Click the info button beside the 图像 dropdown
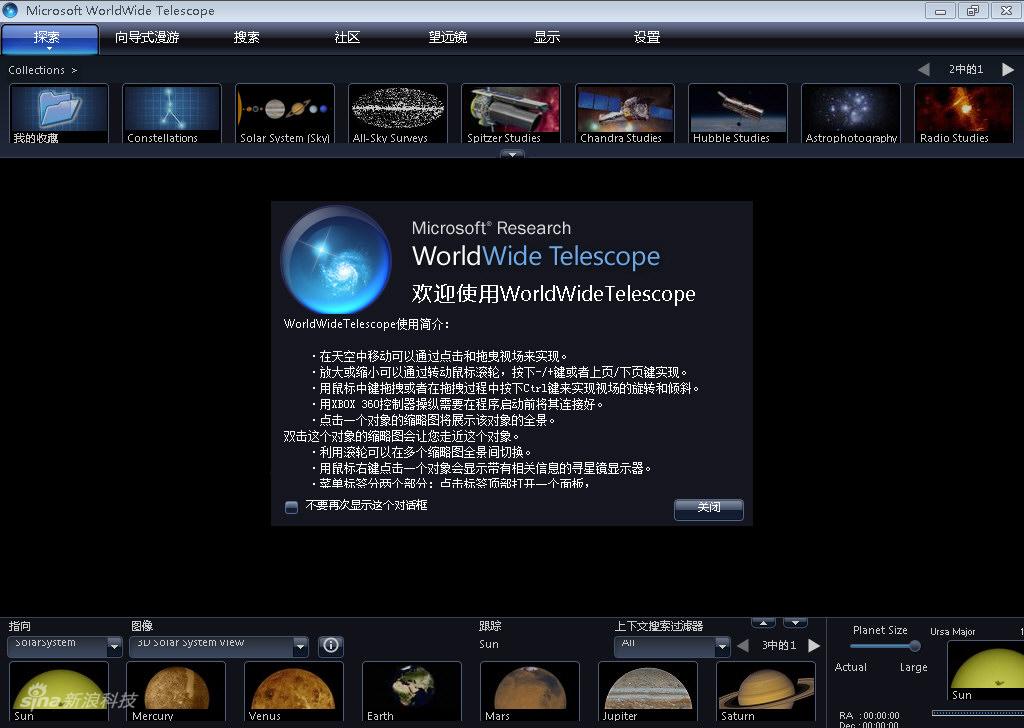 point(331,646)
